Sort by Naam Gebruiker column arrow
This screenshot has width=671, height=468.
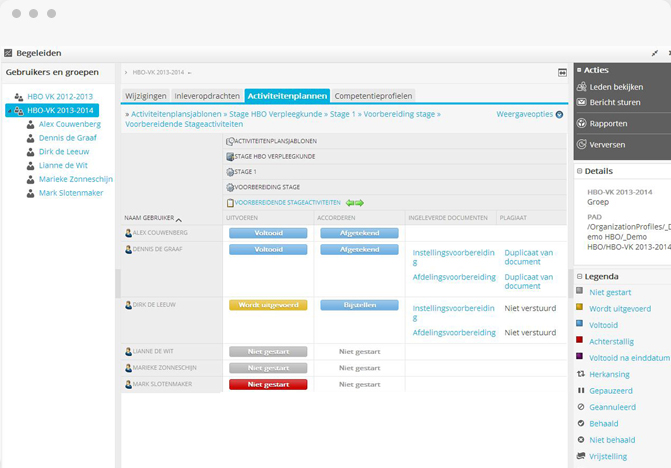[179, 219]
